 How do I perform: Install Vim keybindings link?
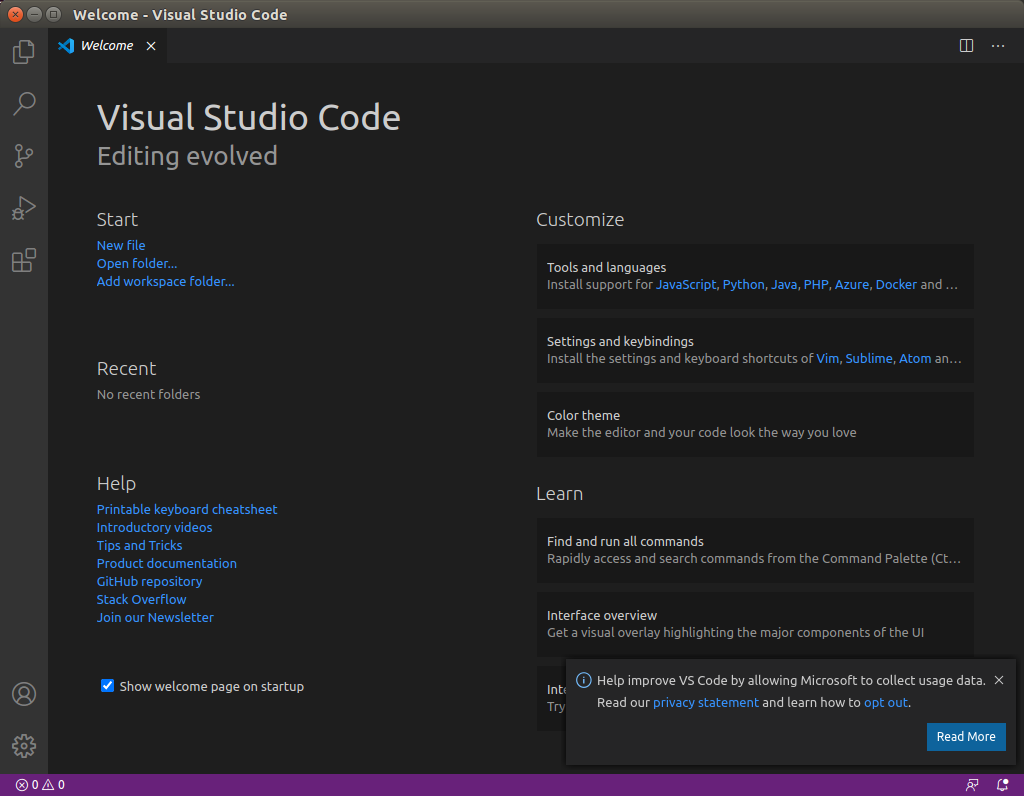tap(827, 358)
